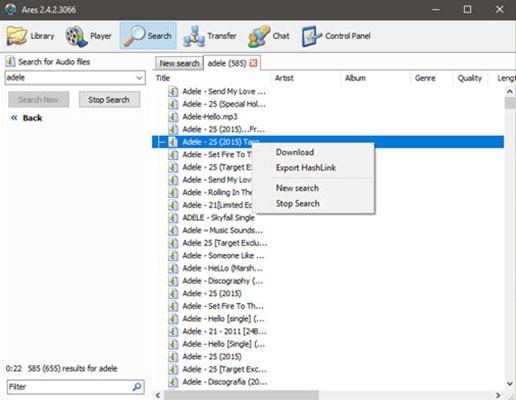The height and width of the screenshot is (400, 516).
Task: Open the Transfer section
Action: tap(210, 36)
